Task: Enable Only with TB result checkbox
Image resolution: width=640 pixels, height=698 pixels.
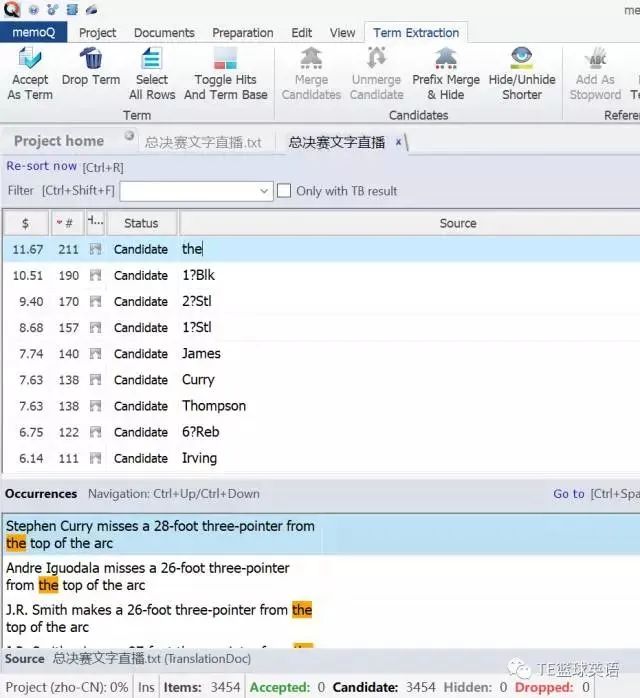Action: [x=284, y=191]
